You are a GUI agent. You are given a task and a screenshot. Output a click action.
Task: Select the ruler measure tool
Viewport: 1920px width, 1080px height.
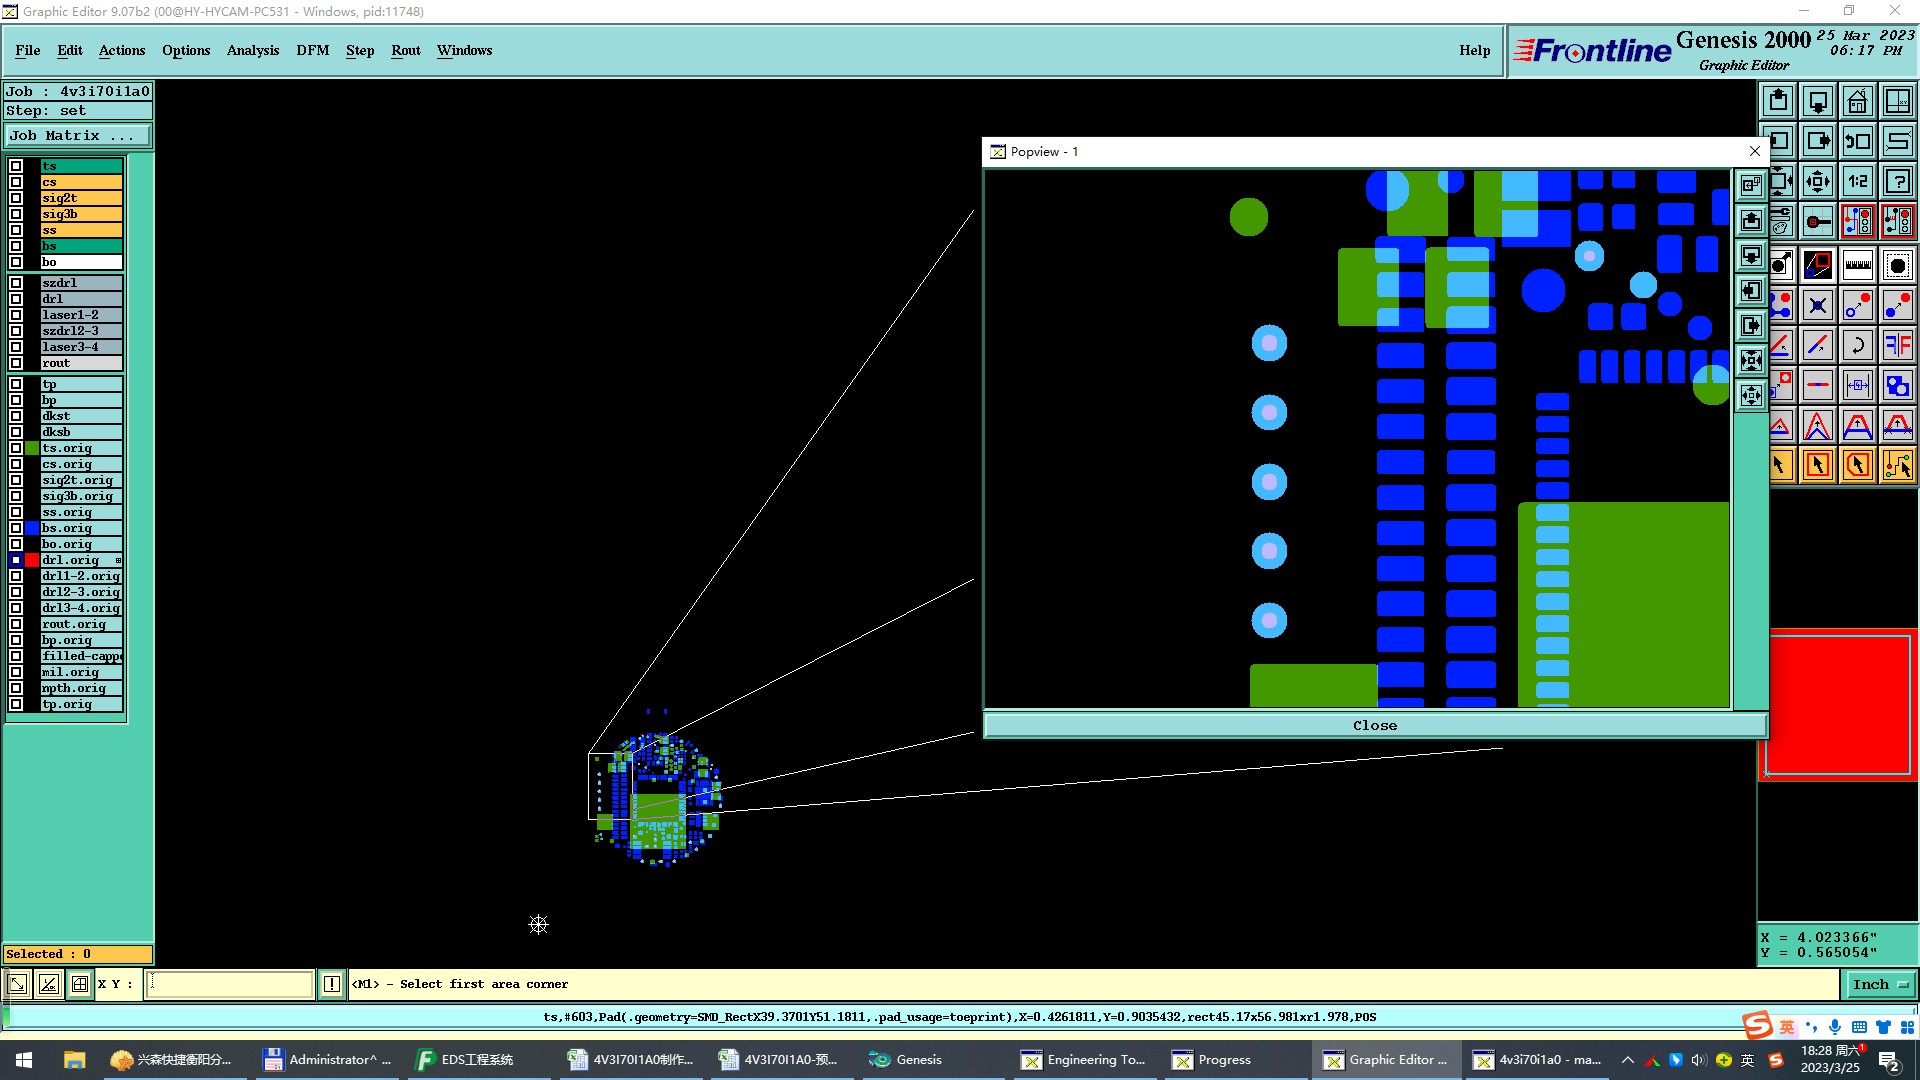coord(1857,265)
